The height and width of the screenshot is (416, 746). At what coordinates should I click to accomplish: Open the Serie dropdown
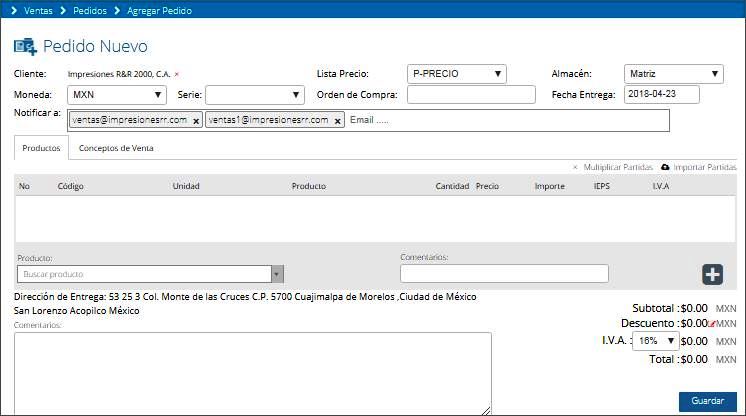click(x=255, y=95)
